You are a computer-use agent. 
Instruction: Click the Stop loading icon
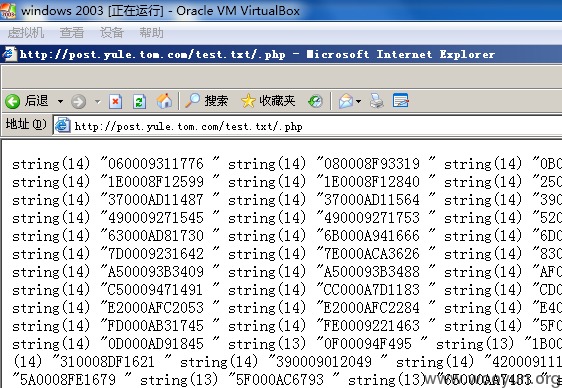(115, 101)
